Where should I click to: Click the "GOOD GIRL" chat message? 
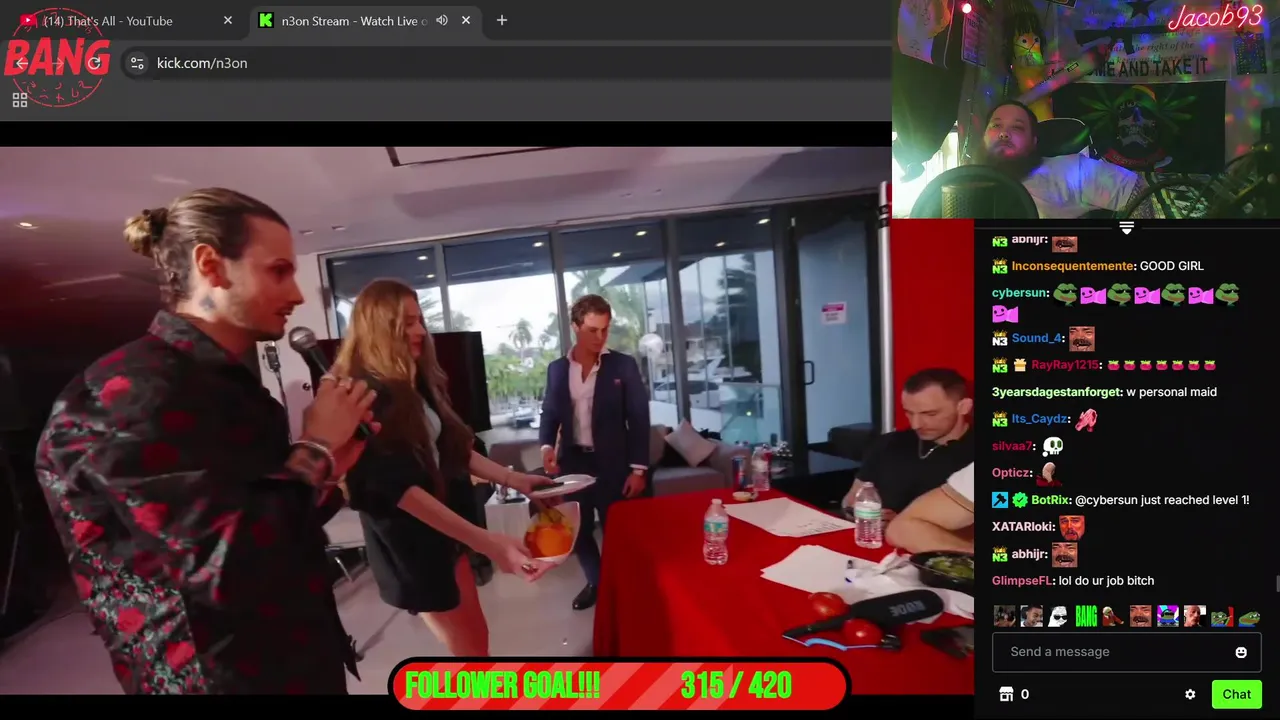1171,266
